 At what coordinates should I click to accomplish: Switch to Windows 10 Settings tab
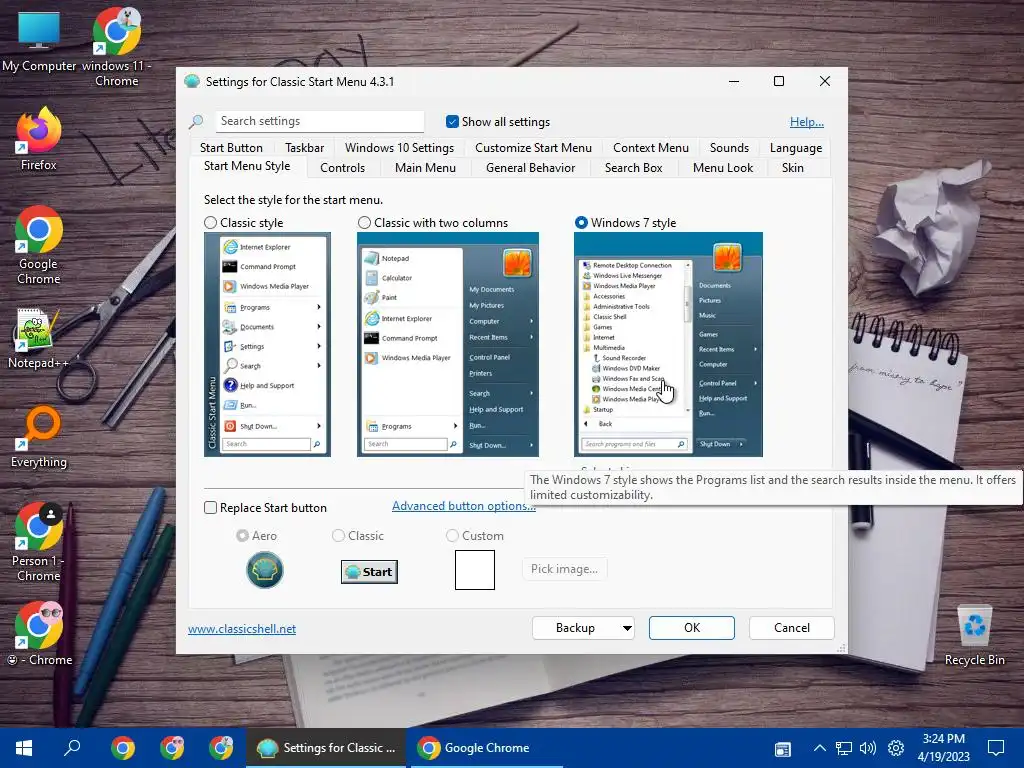399,148
